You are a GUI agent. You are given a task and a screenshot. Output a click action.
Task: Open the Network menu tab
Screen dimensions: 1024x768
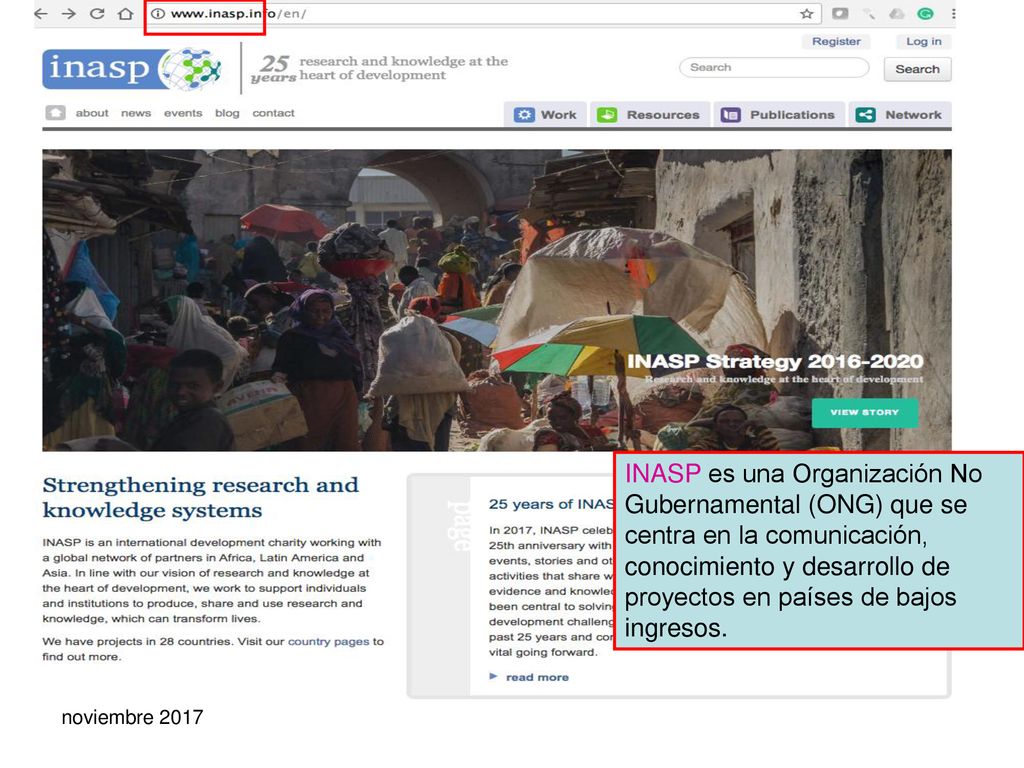900,115
